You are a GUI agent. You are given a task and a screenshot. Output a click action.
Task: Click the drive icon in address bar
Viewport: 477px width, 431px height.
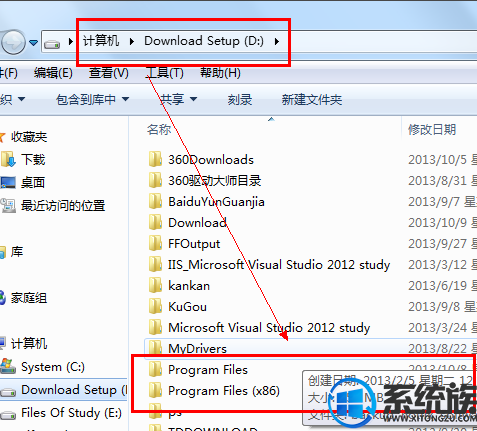click(52, 43)
